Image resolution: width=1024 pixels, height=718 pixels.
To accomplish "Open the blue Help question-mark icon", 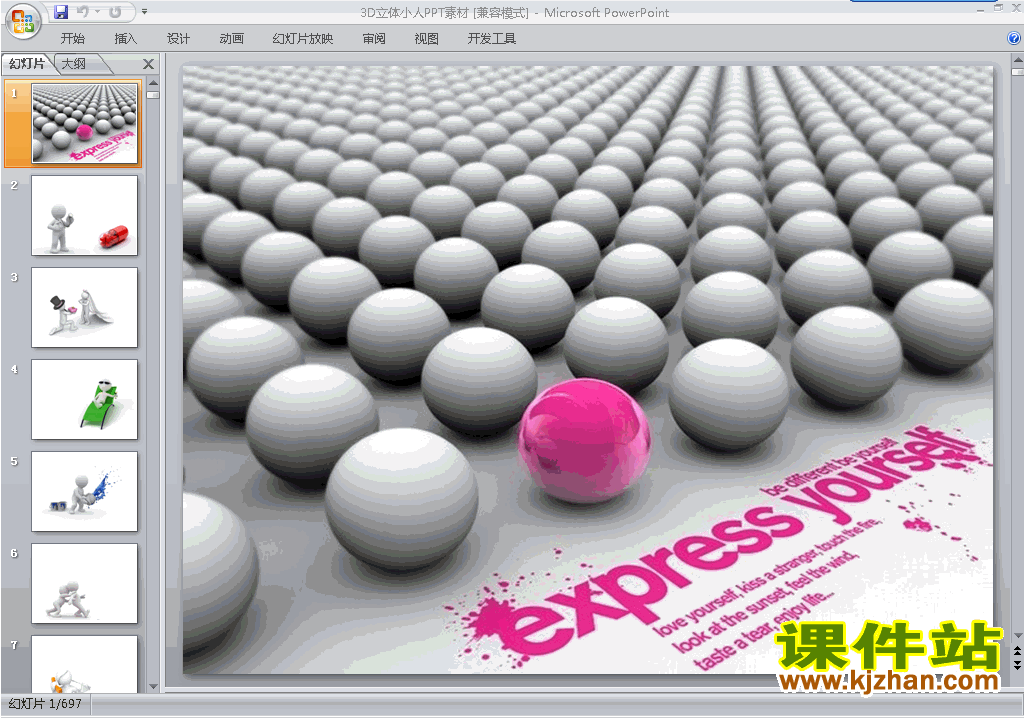I will click(x=1014, y=39).
